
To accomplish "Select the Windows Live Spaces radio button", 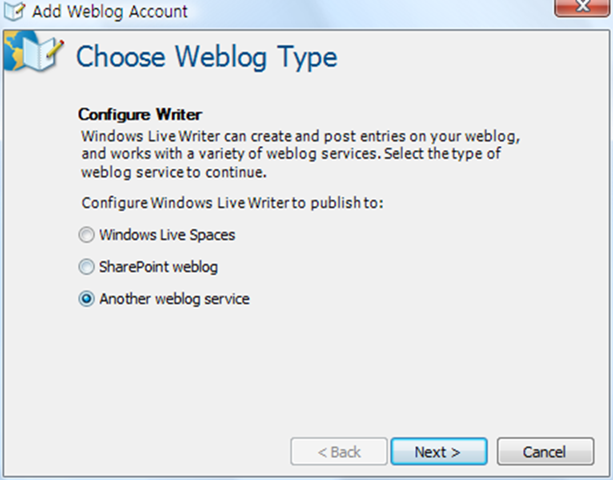I will pyautogui.click(x=87, y=236).
